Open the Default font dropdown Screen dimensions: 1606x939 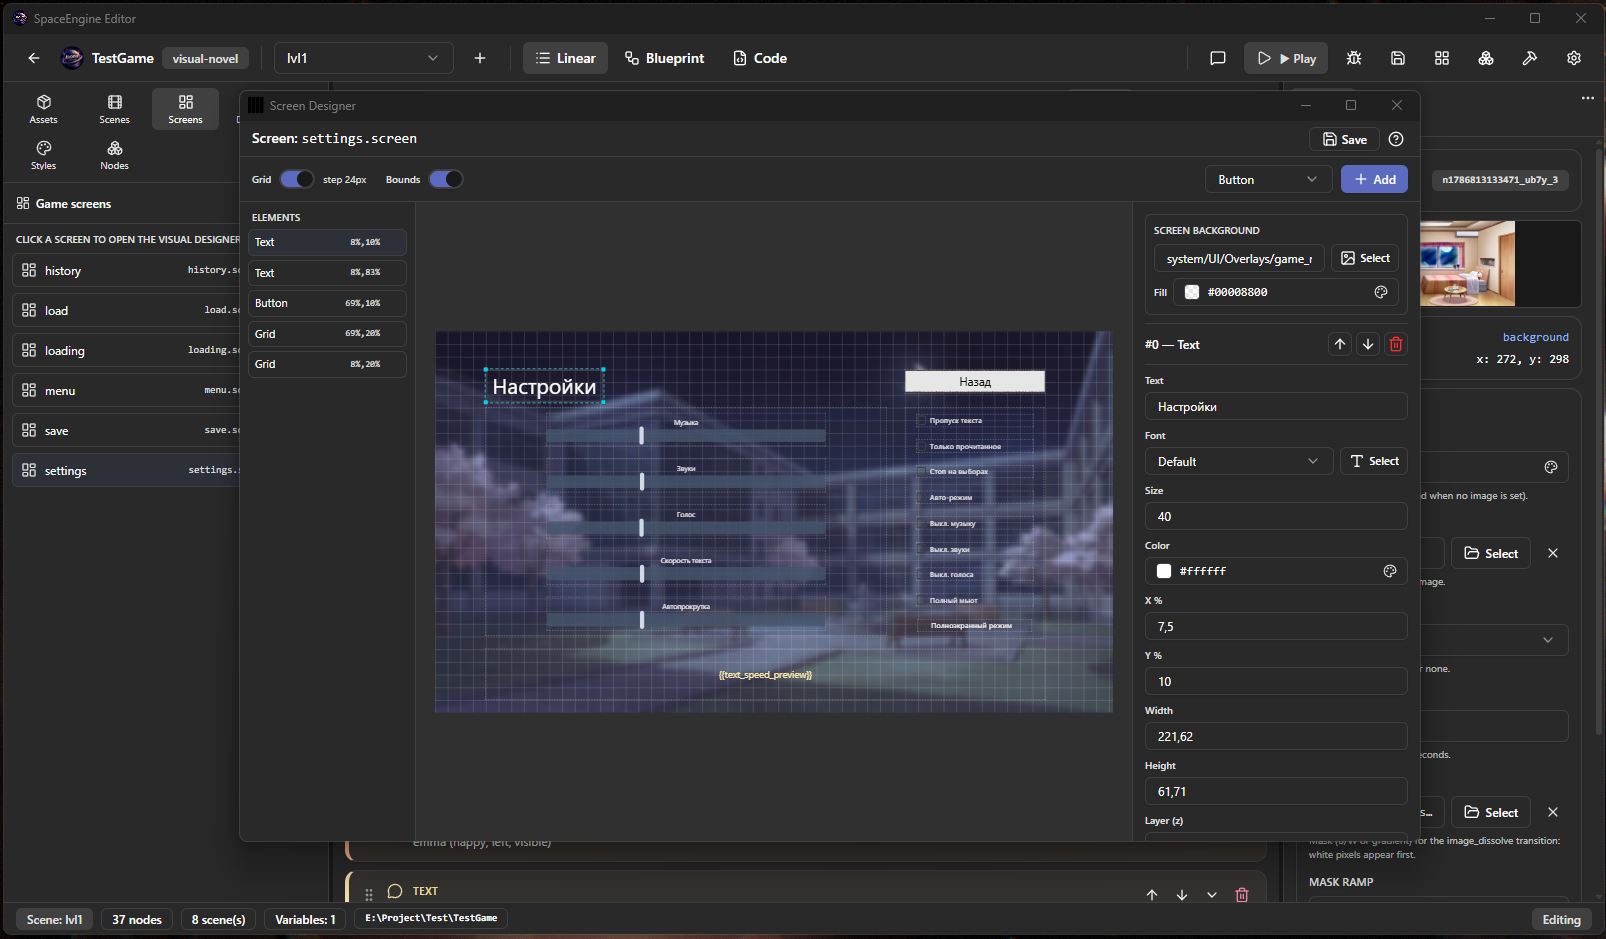coord(1239,461)
